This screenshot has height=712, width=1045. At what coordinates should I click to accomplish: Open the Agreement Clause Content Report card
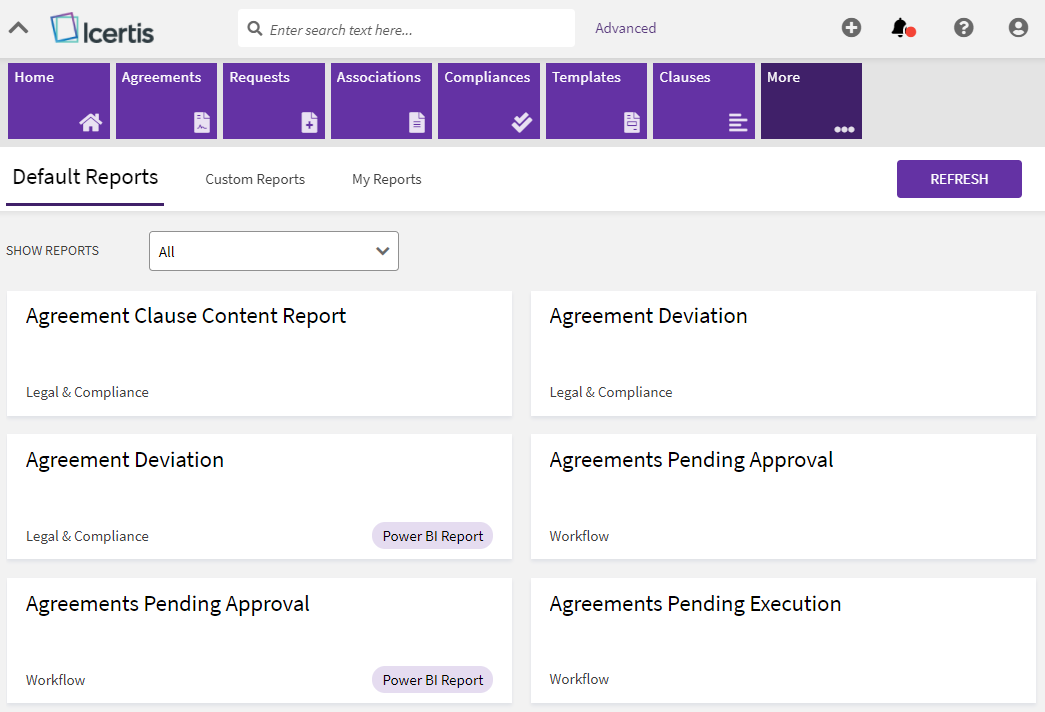(259, 353)
